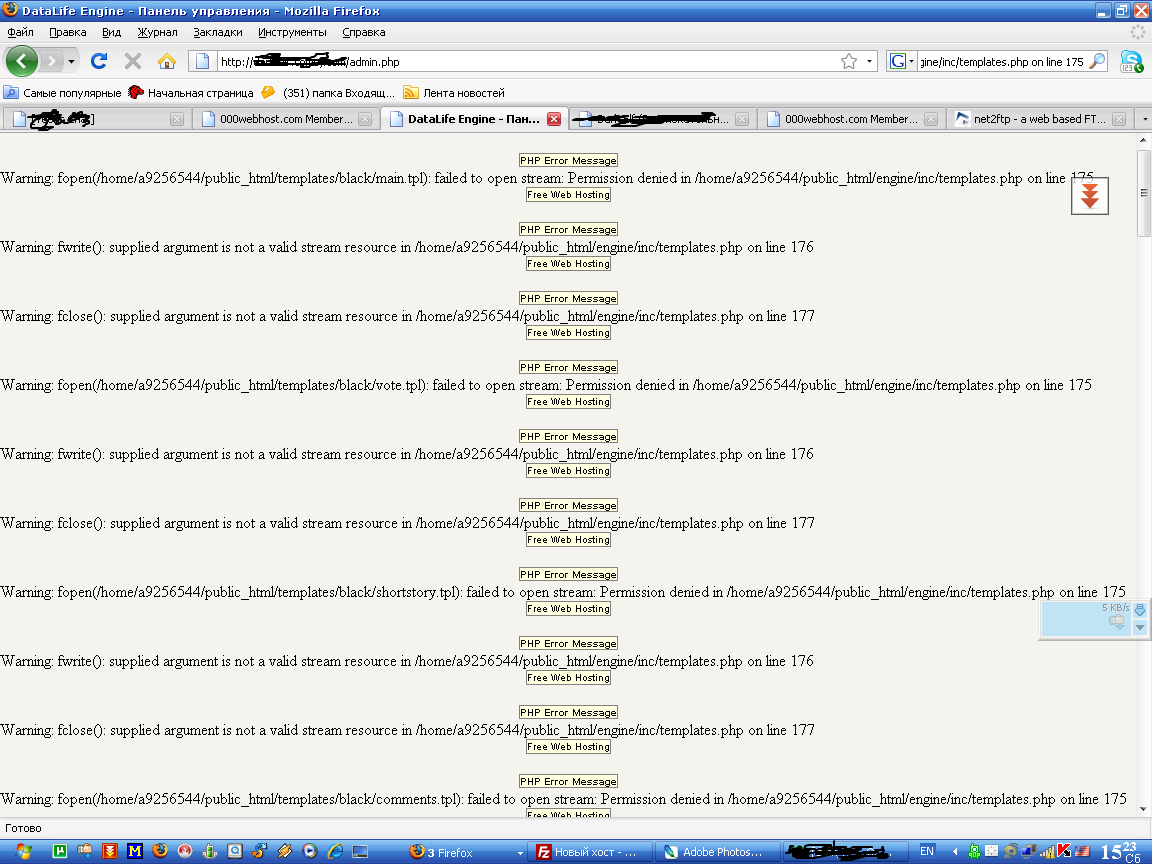The width and height of the screenshot is (1152, 864).
Task: Close the DataLife Engine tab
Action: [554, 119]
